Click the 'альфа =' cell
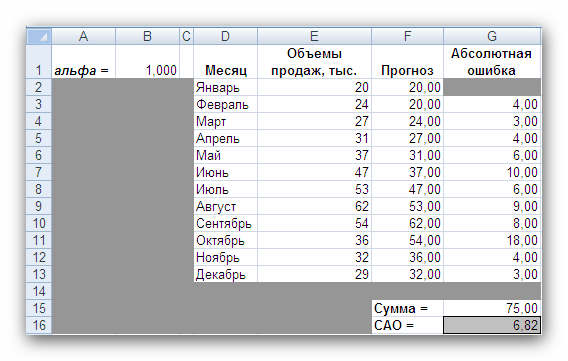The height and width of the screenshot is (361, 568). coord(83,62)
